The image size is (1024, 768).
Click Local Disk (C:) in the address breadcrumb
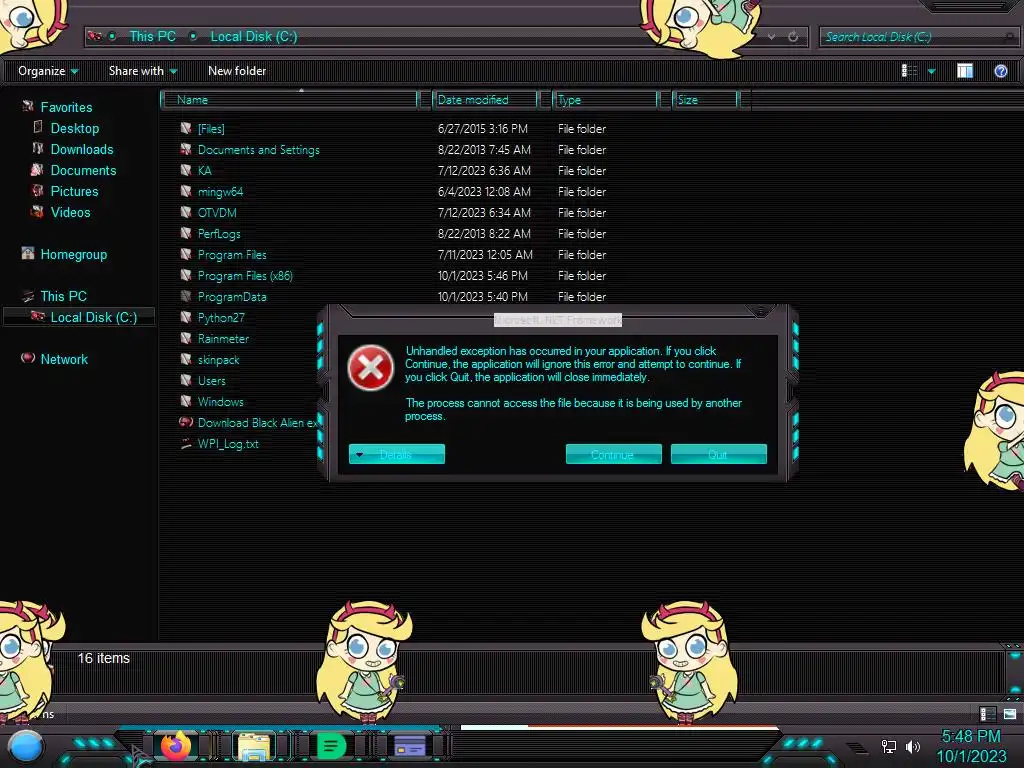click(253, 37)
